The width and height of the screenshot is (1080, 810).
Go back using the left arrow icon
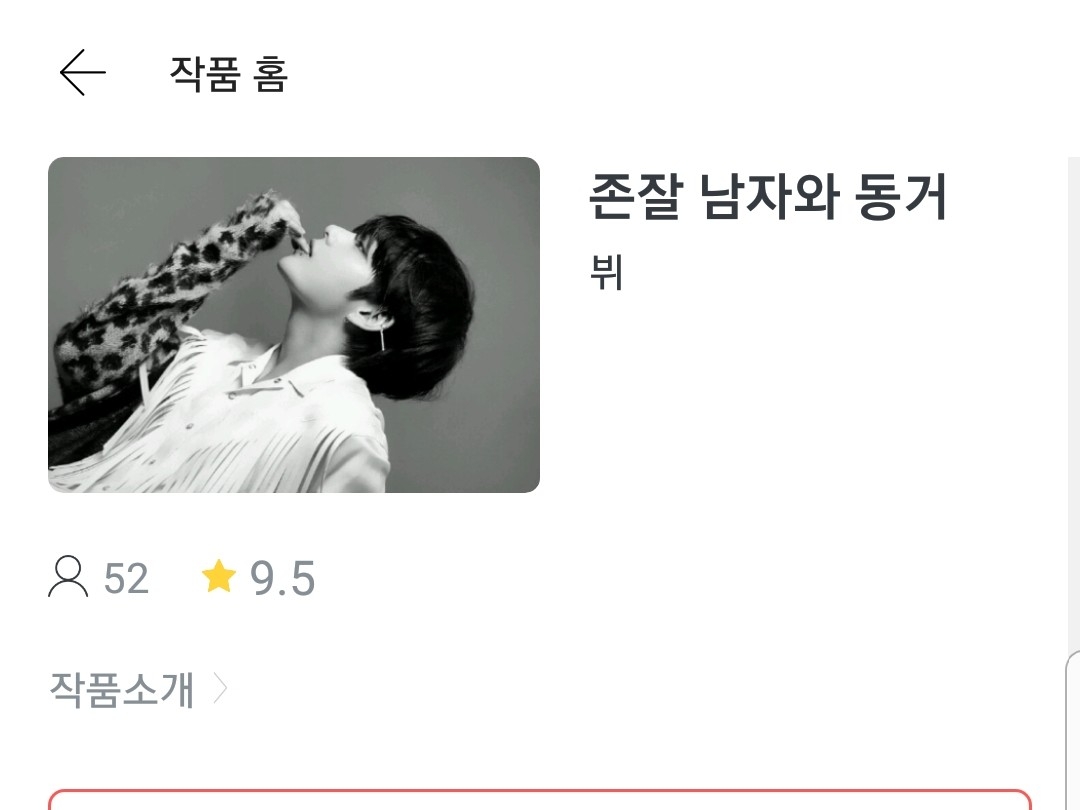coord(83,72)
